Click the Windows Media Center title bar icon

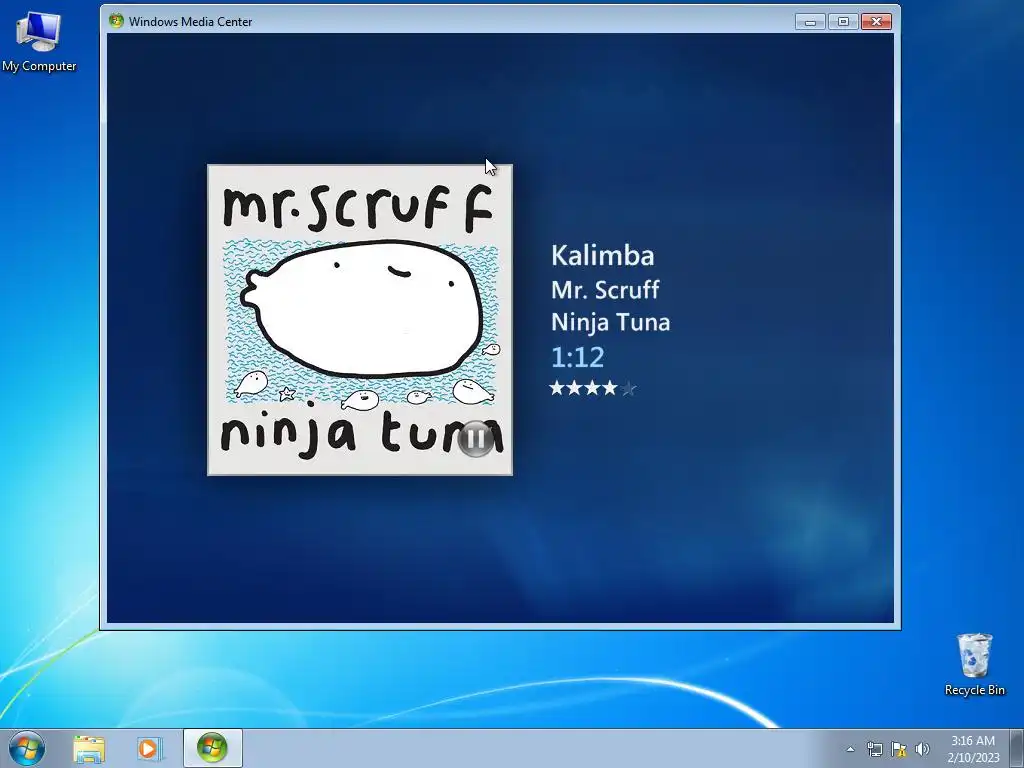point(116,21)
